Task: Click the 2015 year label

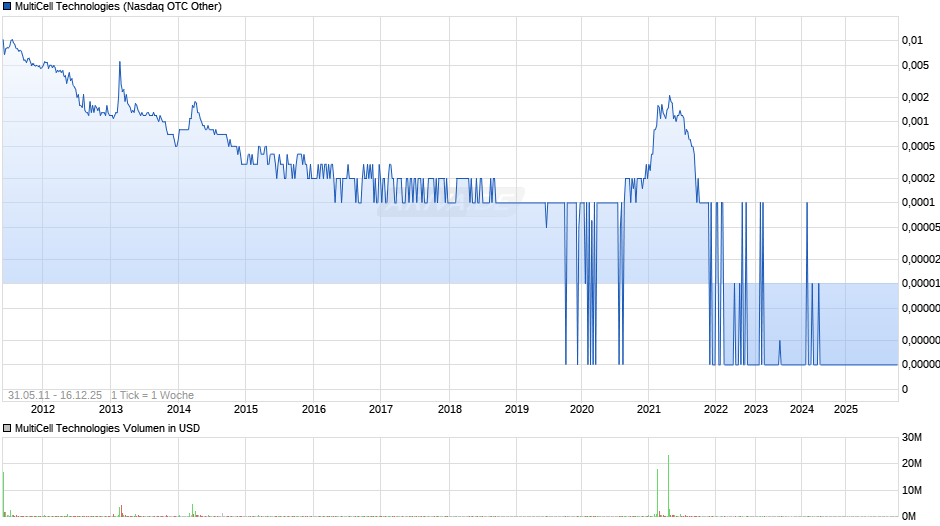Action: point(246,409)
